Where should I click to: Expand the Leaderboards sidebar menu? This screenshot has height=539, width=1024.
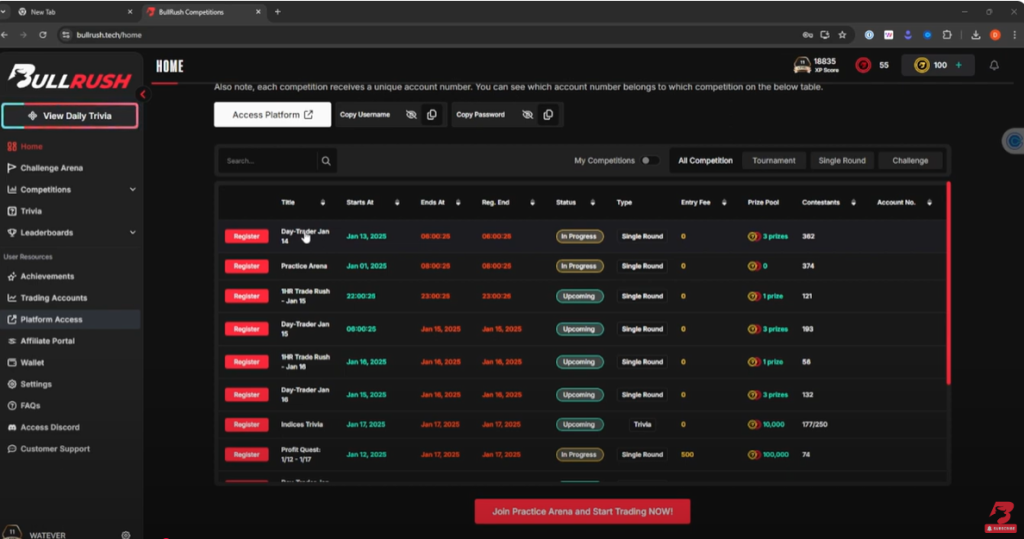pos(133,233)
